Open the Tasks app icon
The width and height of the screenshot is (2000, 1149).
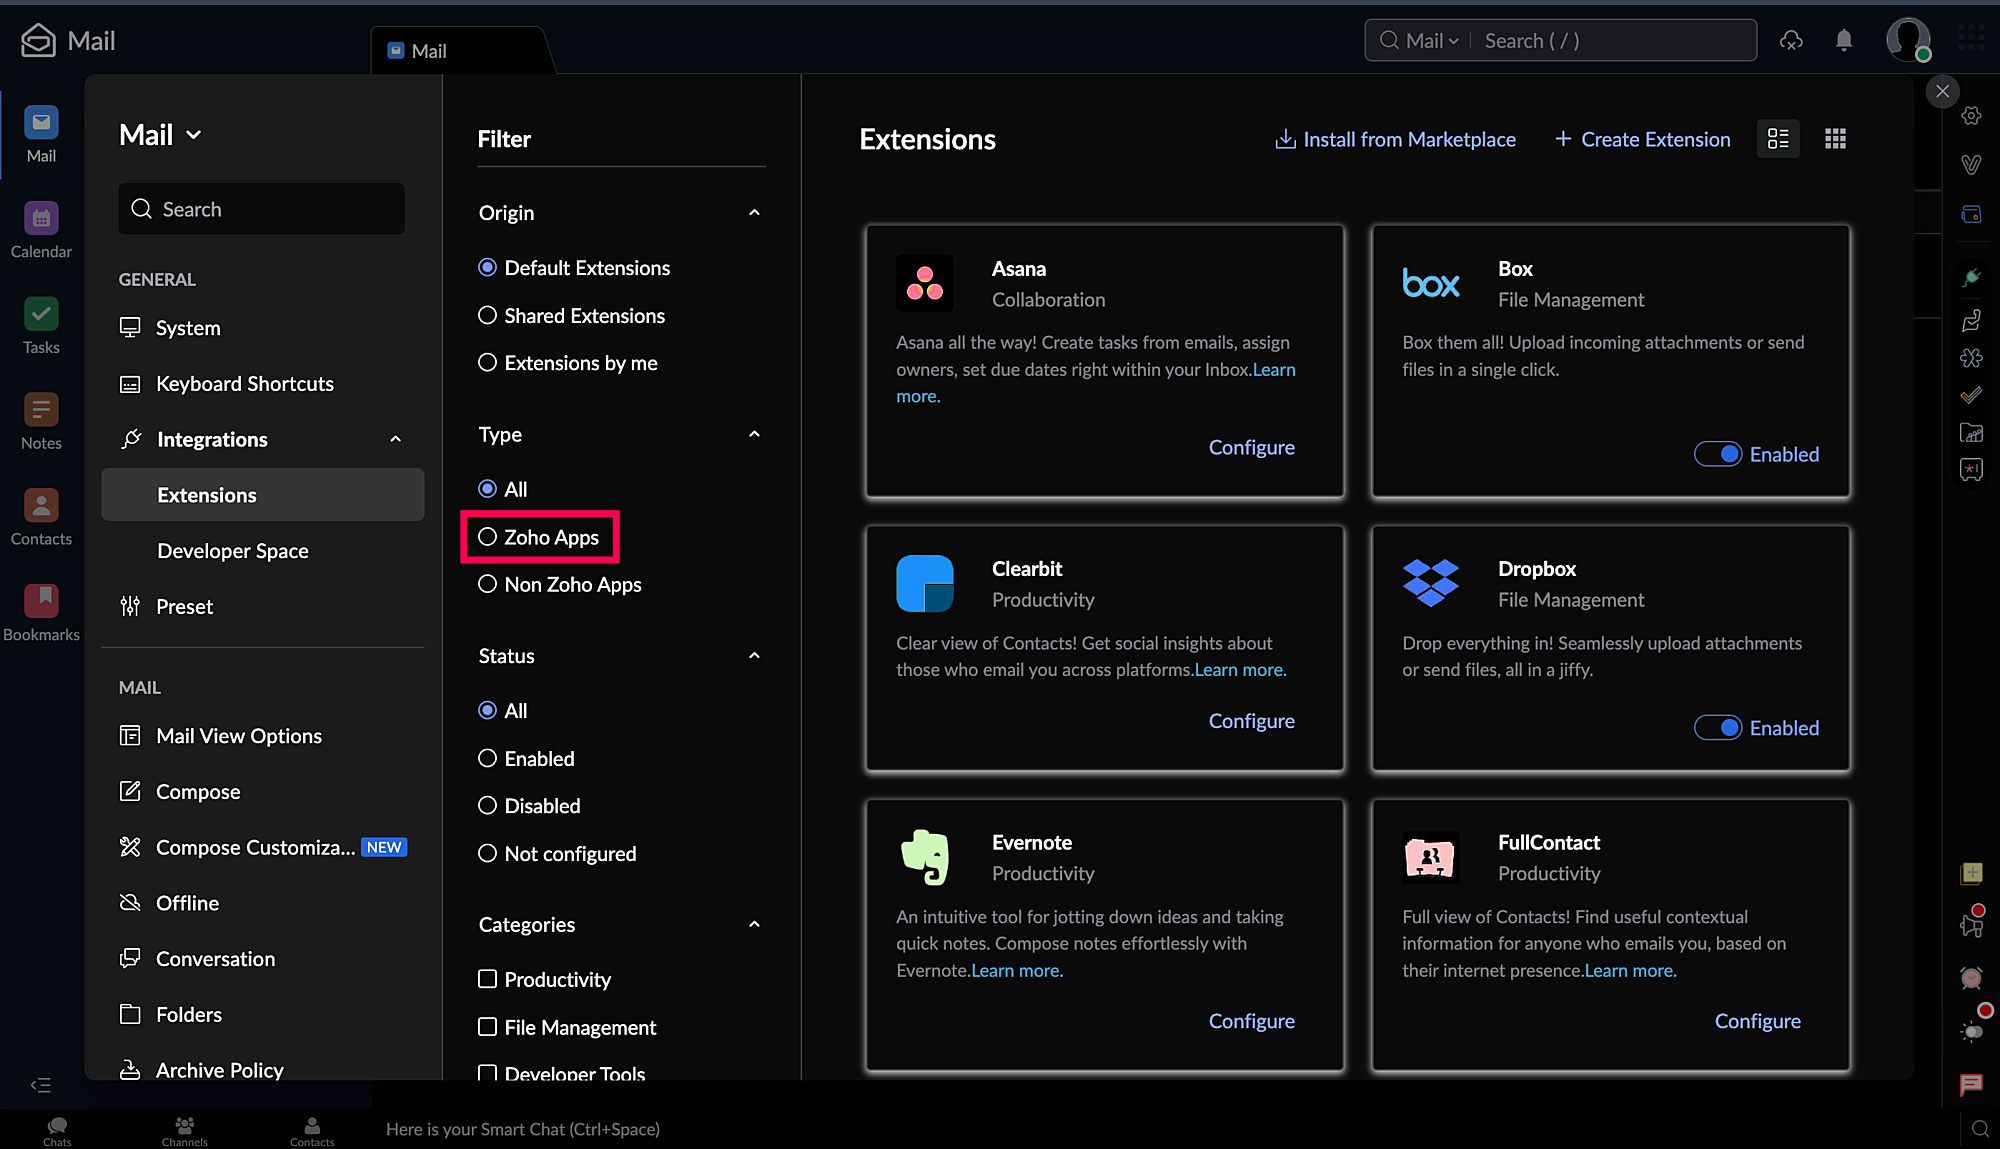[x=41, y=325]
